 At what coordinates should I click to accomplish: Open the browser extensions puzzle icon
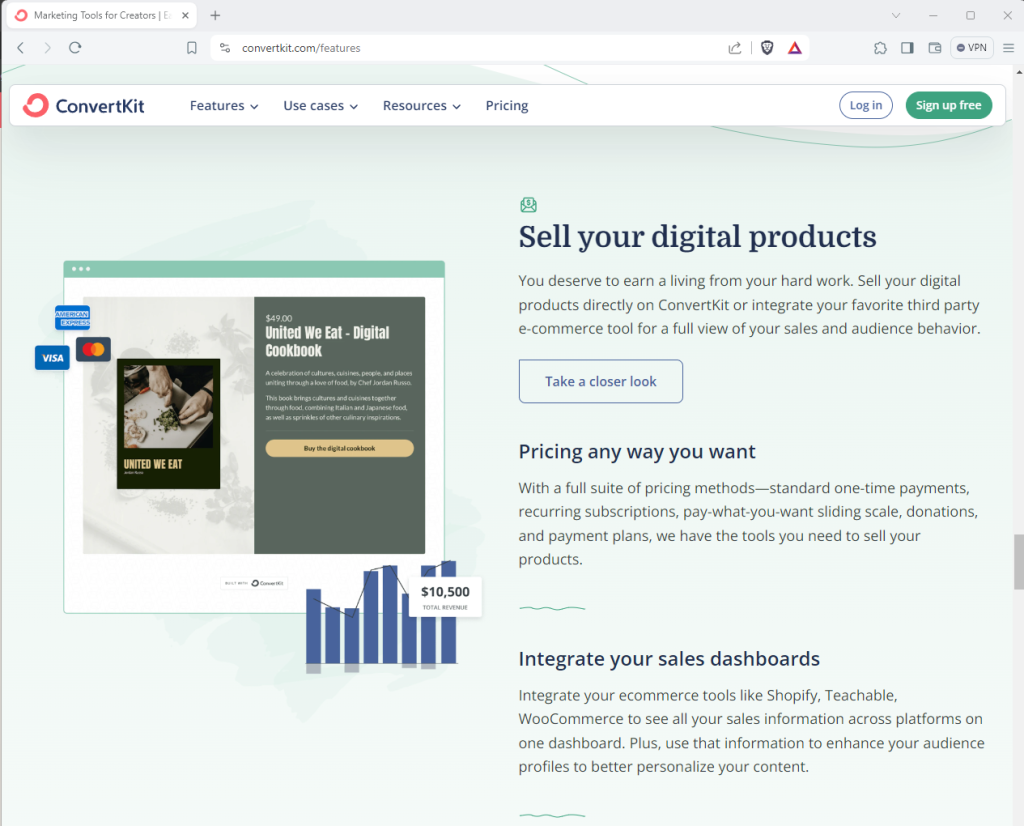tap(880, 47)
